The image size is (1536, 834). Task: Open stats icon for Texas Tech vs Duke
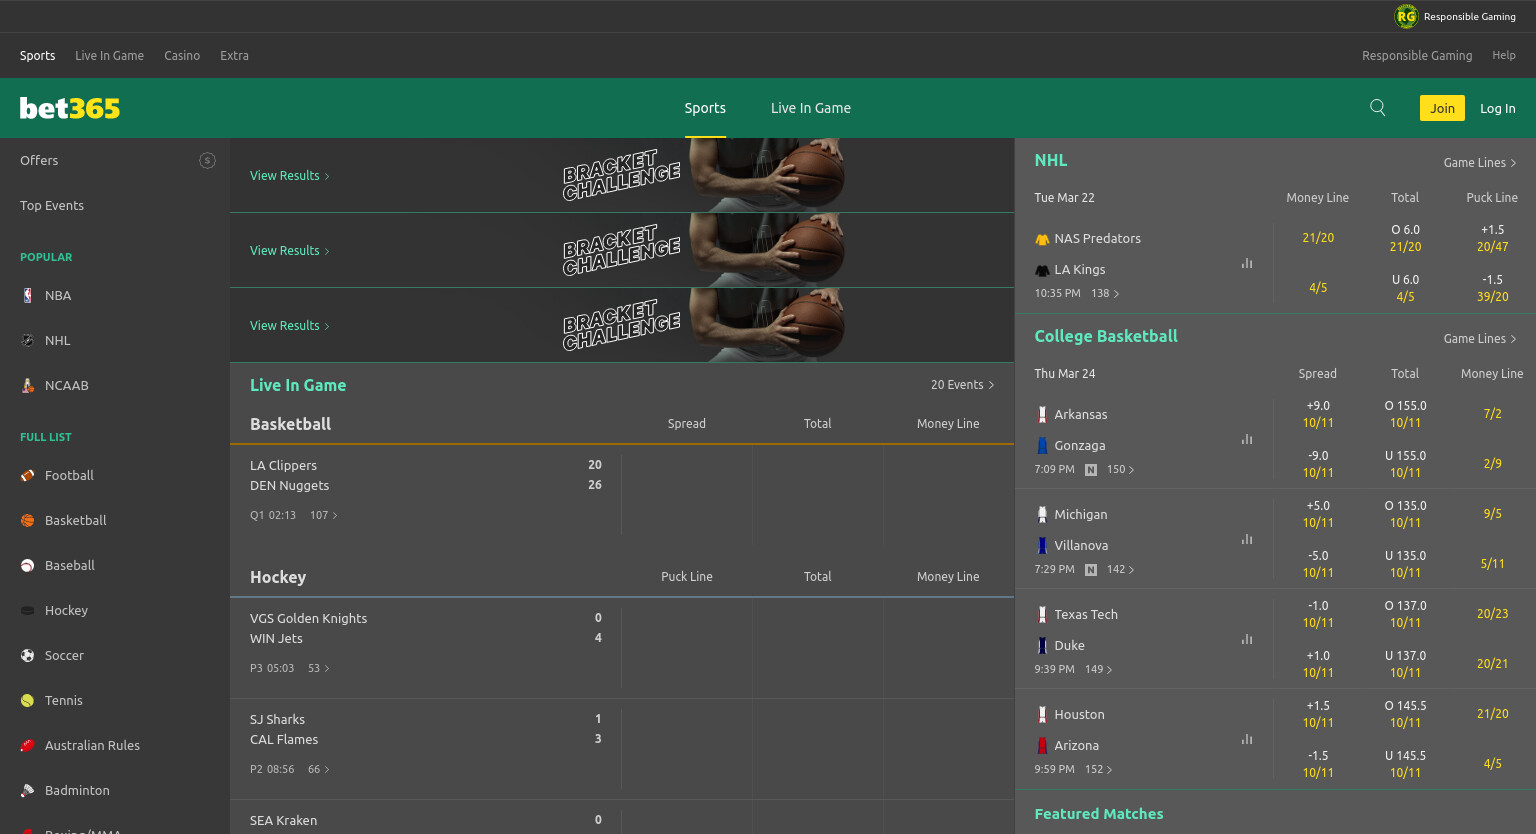coord(1247,639)
